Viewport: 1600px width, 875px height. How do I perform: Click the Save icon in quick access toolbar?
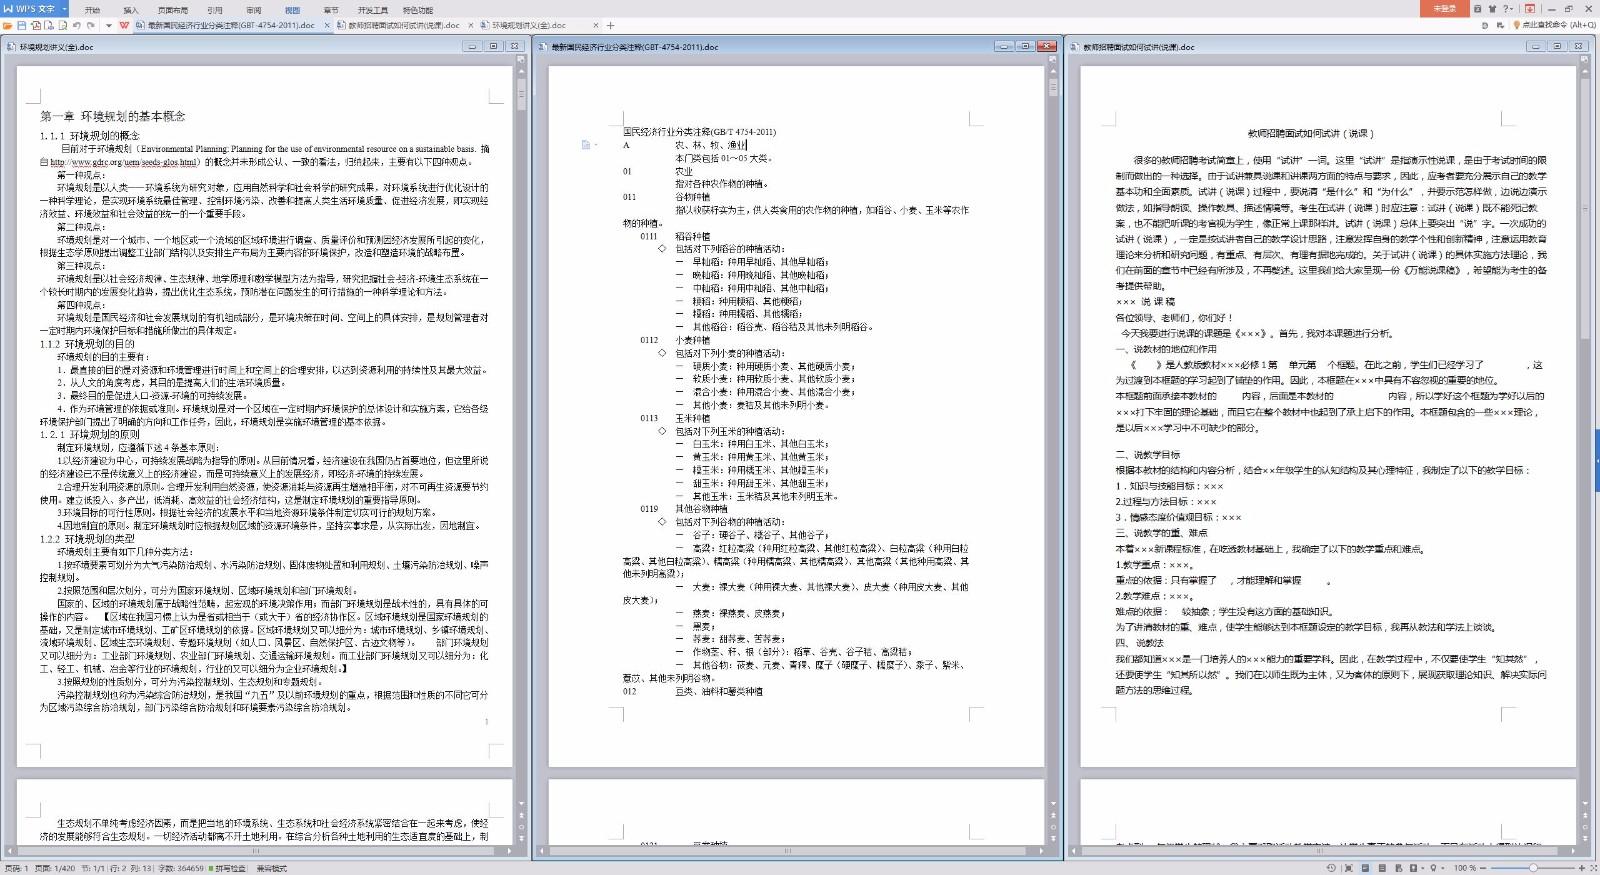pos(22,25)
